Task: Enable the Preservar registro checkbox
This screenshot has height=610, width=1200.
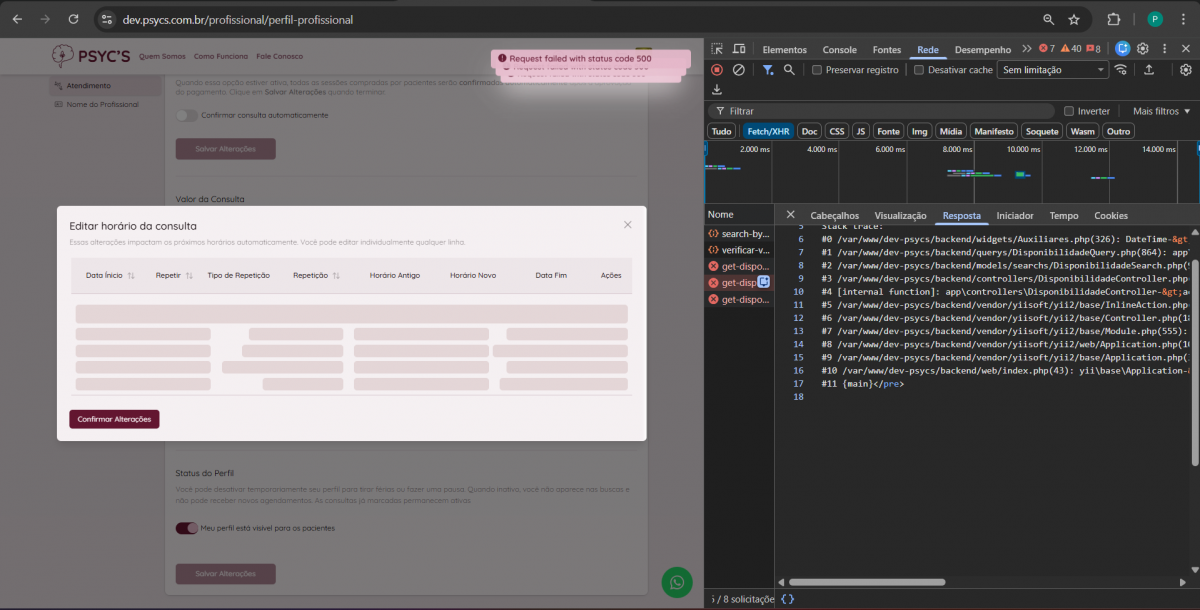Action: tap(817, 70)
